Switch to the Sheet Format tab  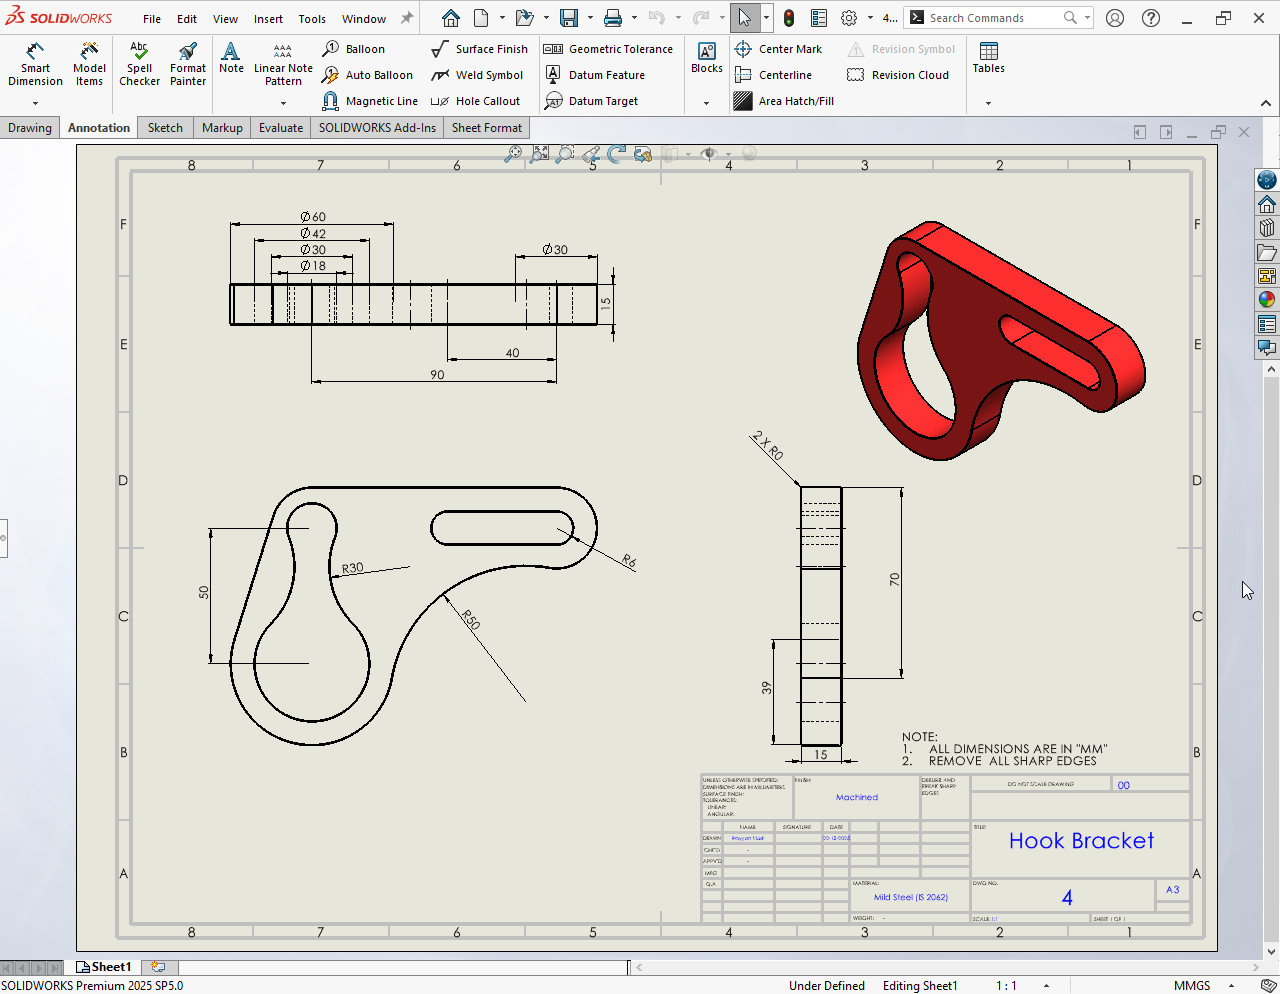[x=486, y=128]
